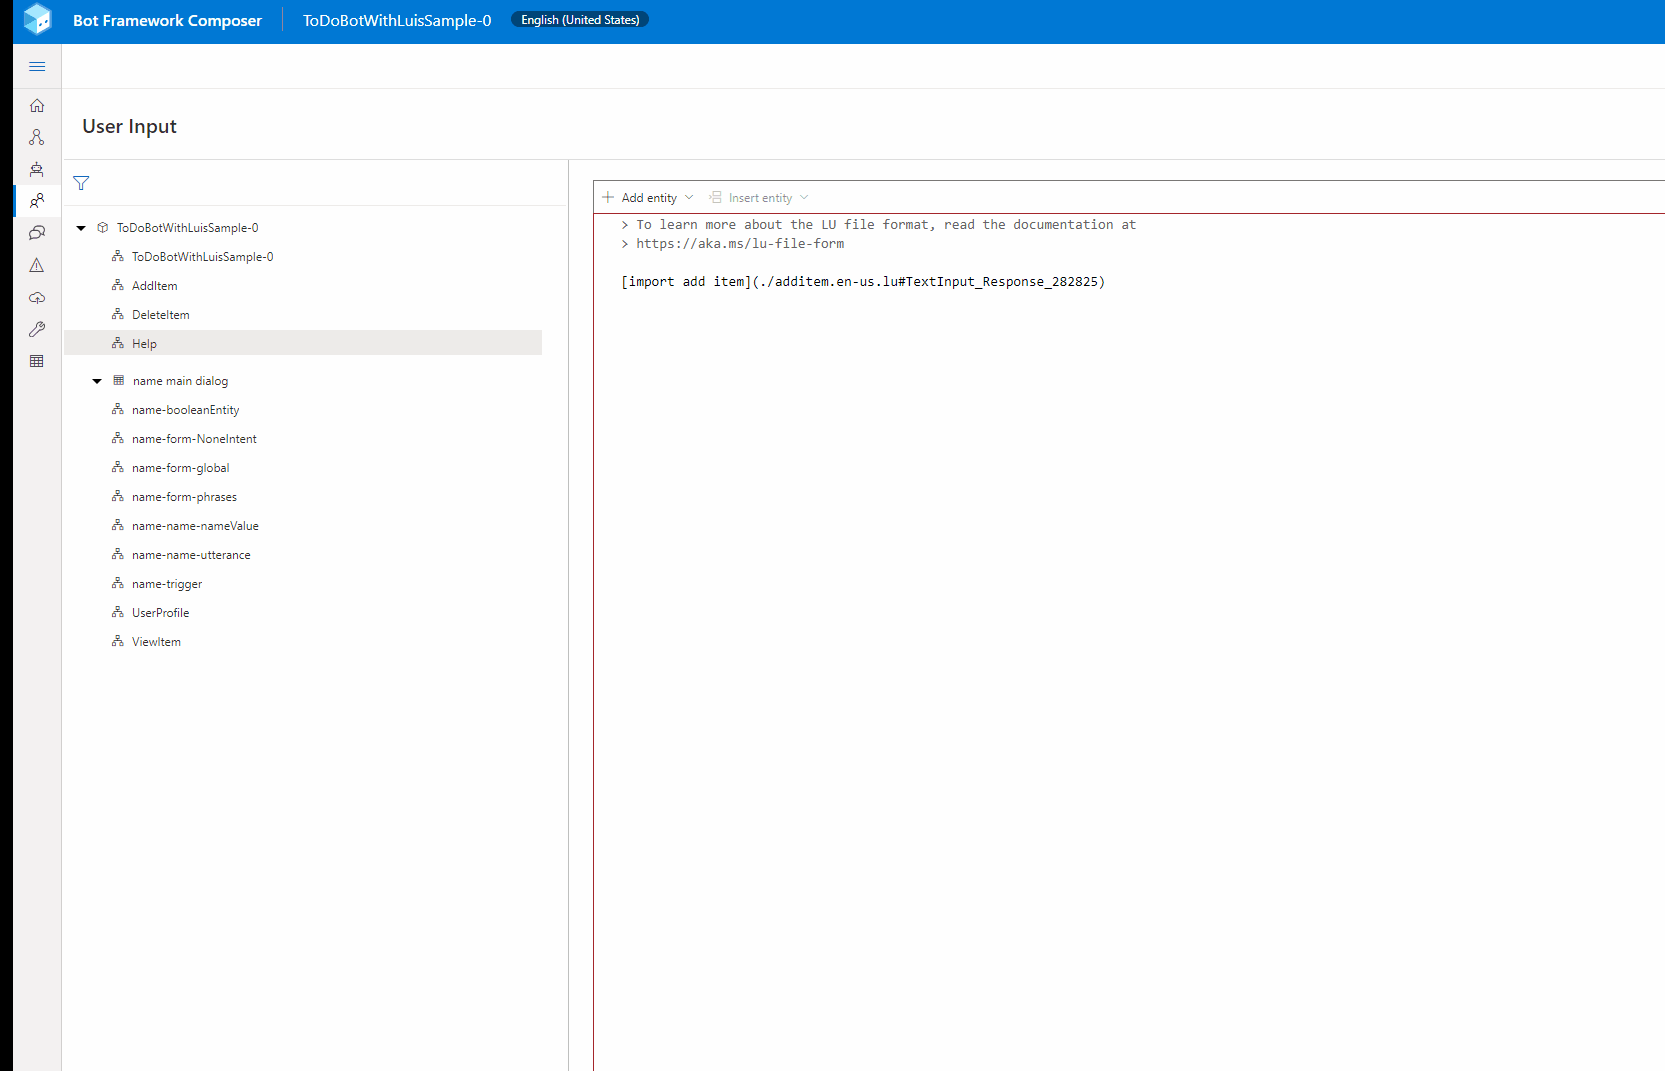Select the UserProfile dialog

point(303,613)
